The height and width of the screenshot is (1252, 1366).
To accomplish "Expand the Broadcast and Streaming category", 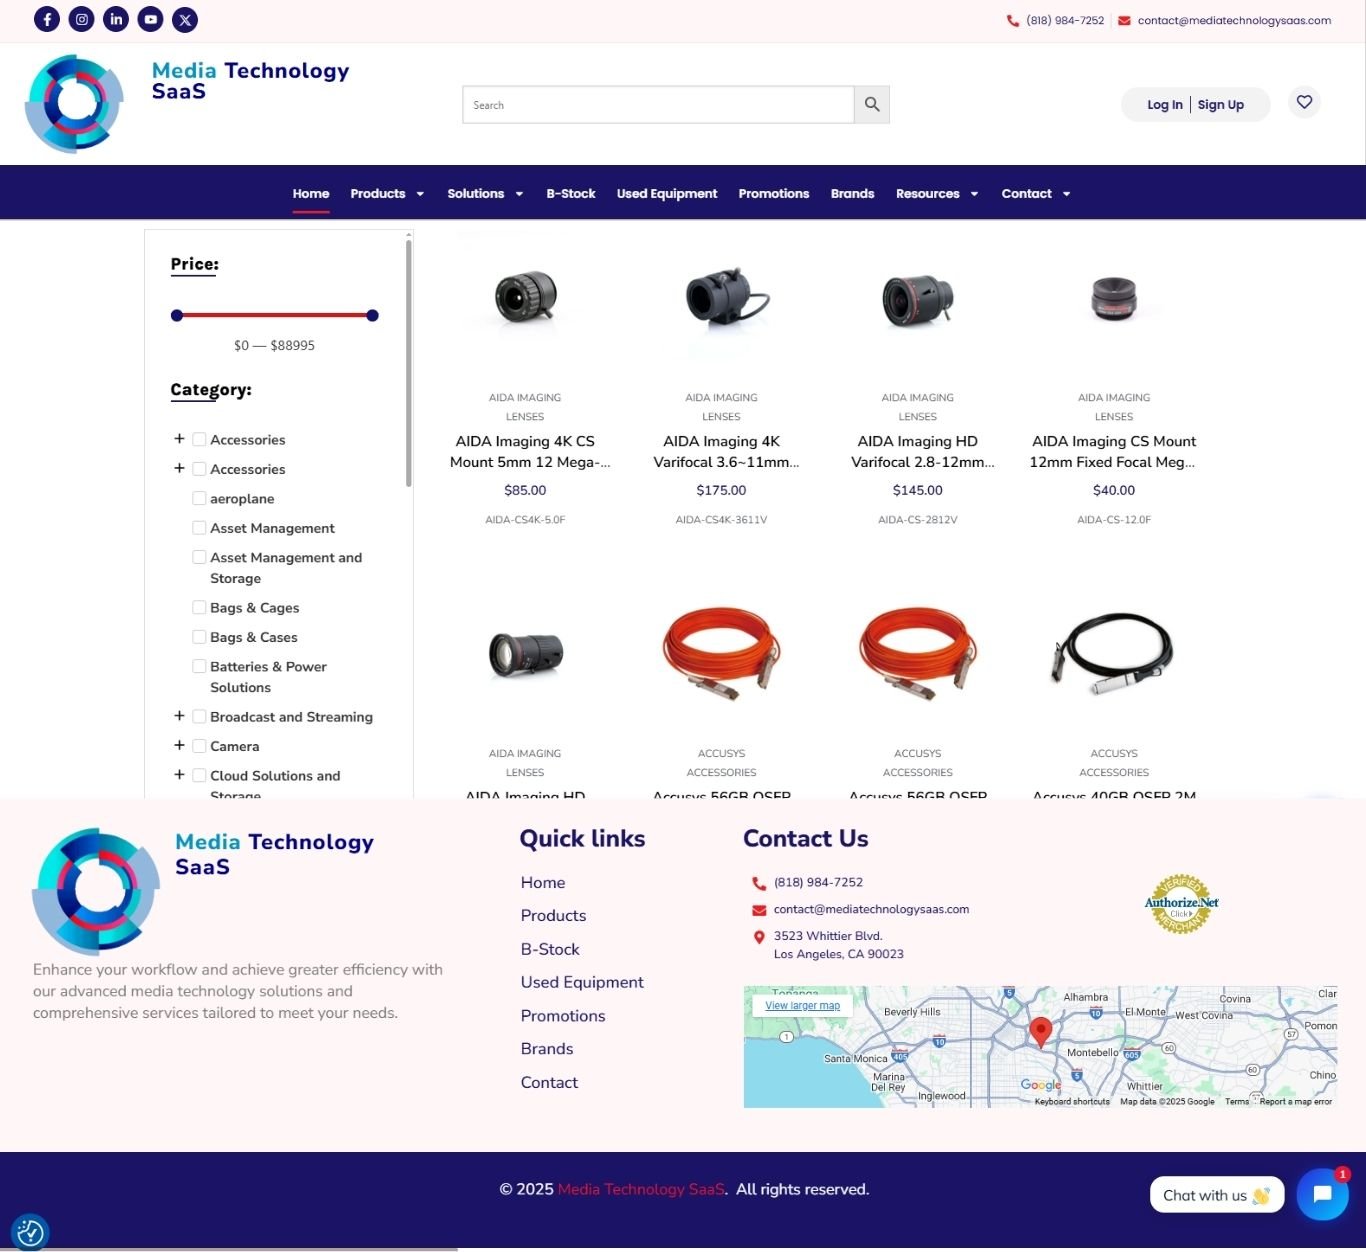I will tap(179, 715).
